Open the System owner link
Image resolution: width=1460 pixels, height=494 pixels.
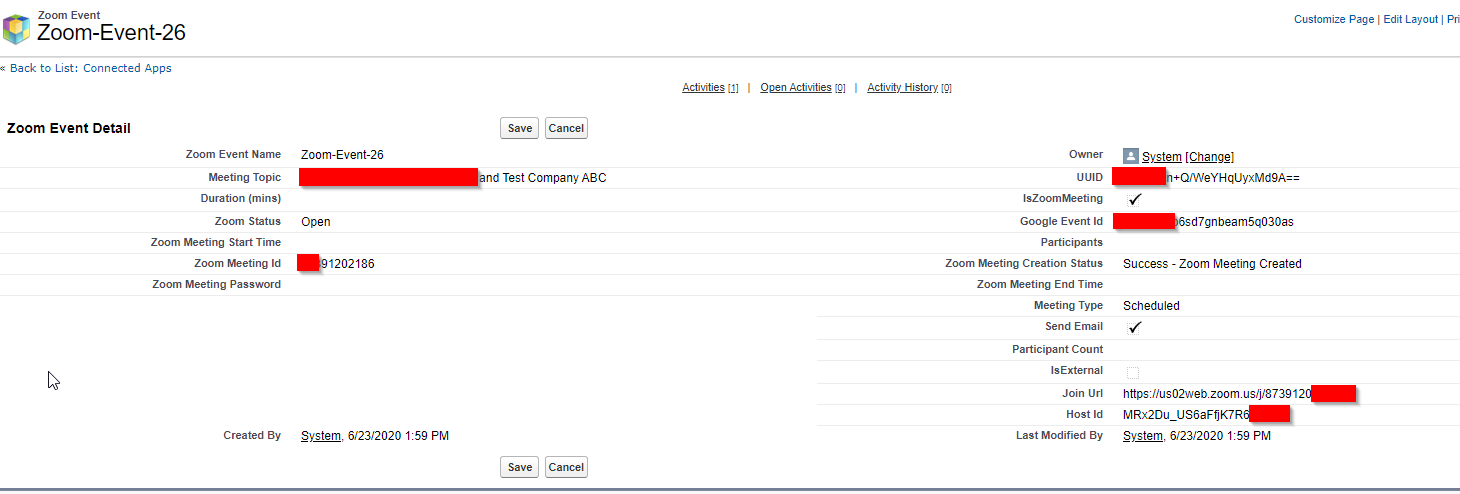pos(1162,157)
